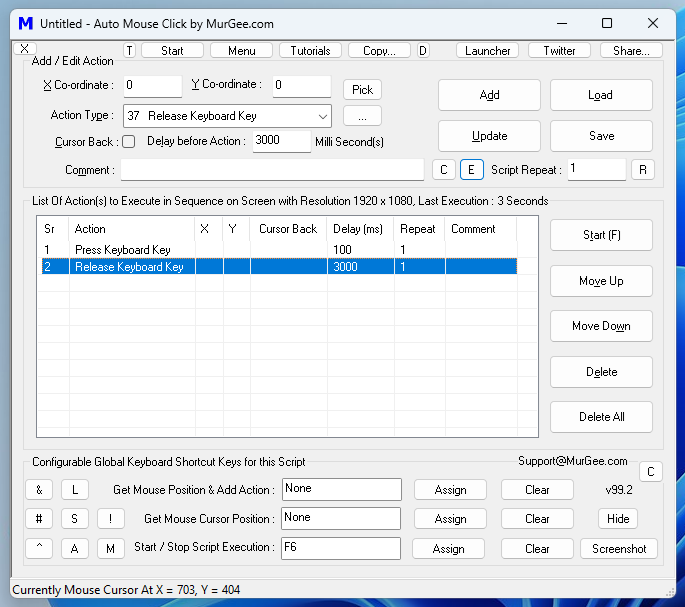The image size is (685, 607).
Task: Toggle the Cursor Back checkbox
Action: pos(128,142)
